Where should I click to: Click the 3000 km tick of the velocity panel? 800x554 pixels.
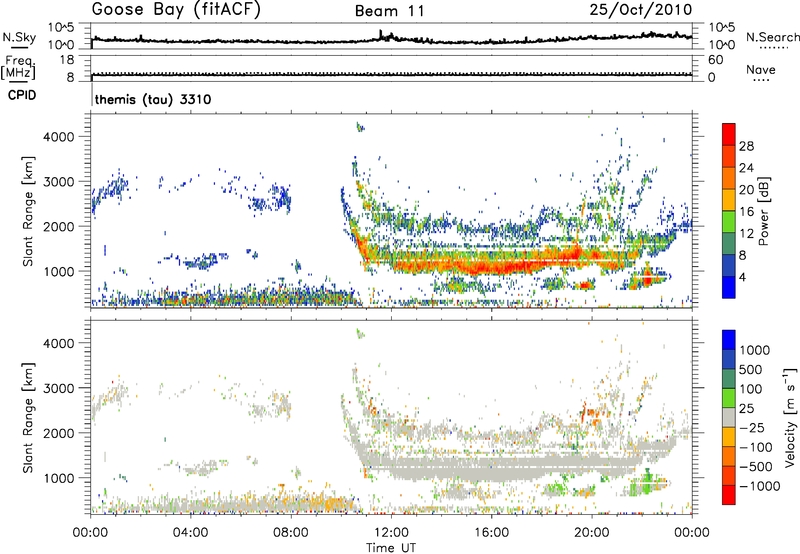point(58,388)
